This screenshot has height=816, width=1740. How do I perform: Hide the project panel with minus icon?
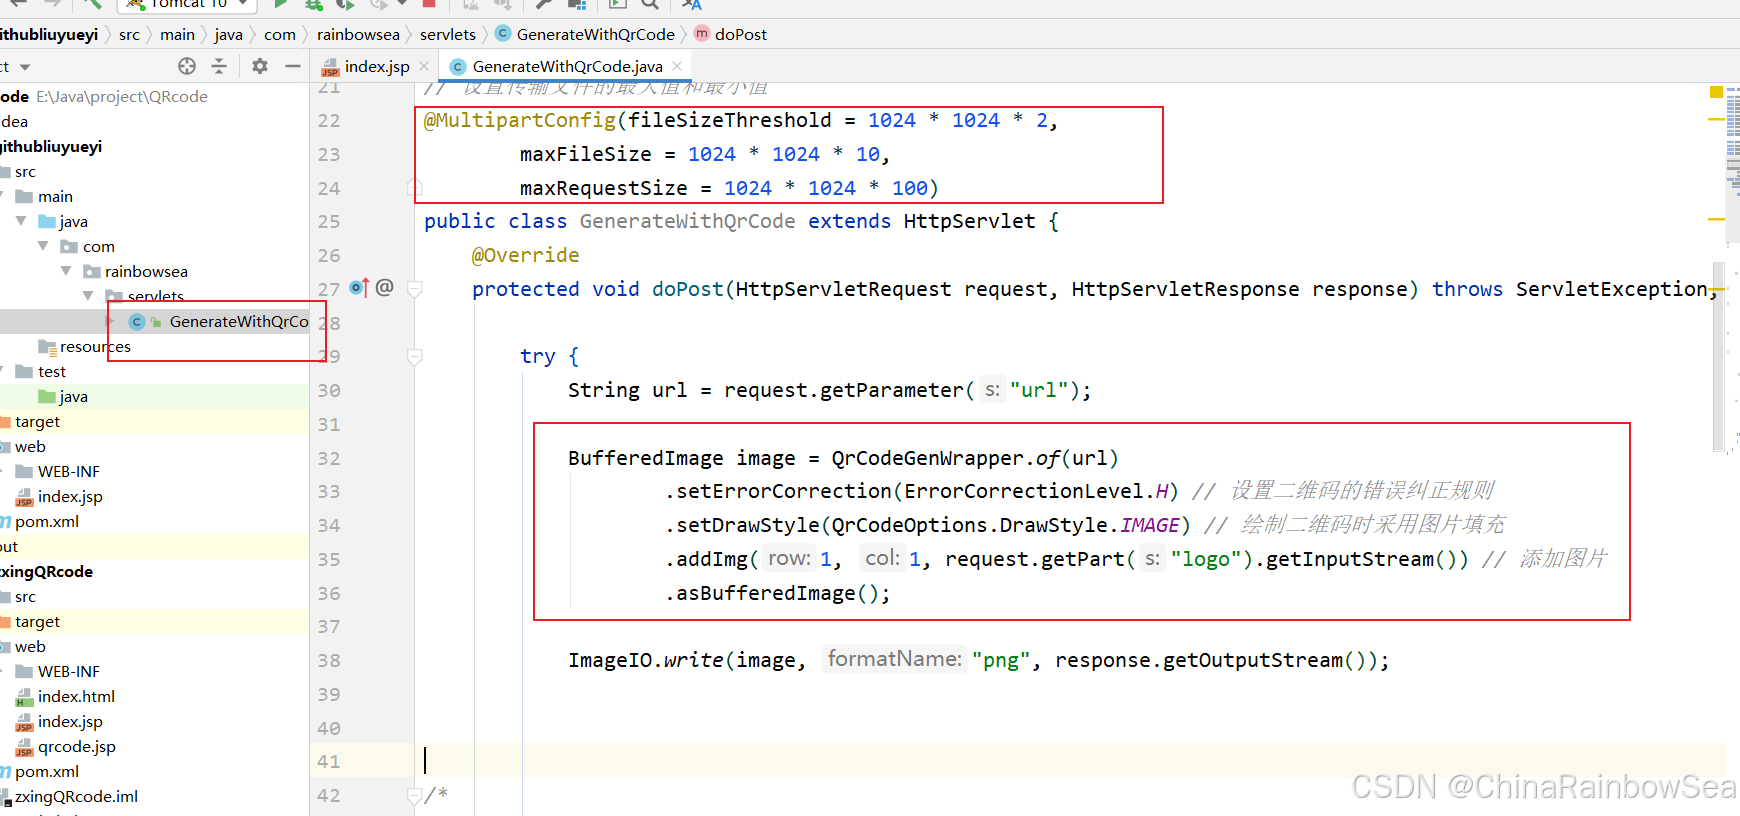coord(293,66)
